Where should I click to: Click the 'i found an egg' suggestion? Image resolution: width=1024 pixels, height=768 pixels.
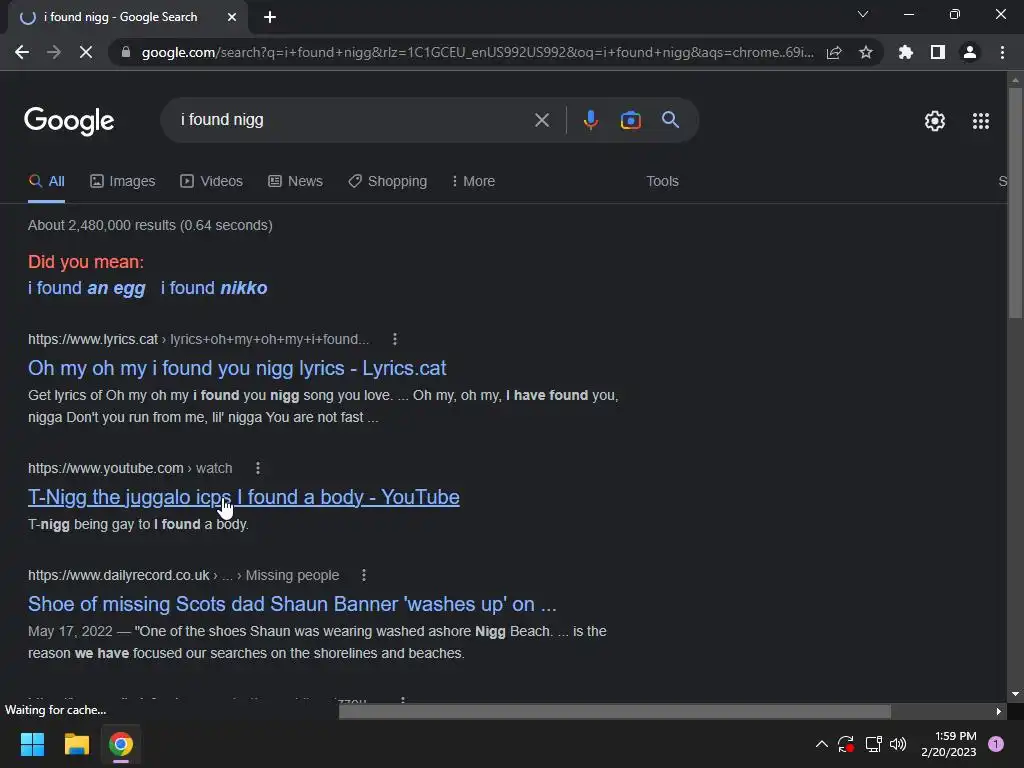(x=87, y=288)
